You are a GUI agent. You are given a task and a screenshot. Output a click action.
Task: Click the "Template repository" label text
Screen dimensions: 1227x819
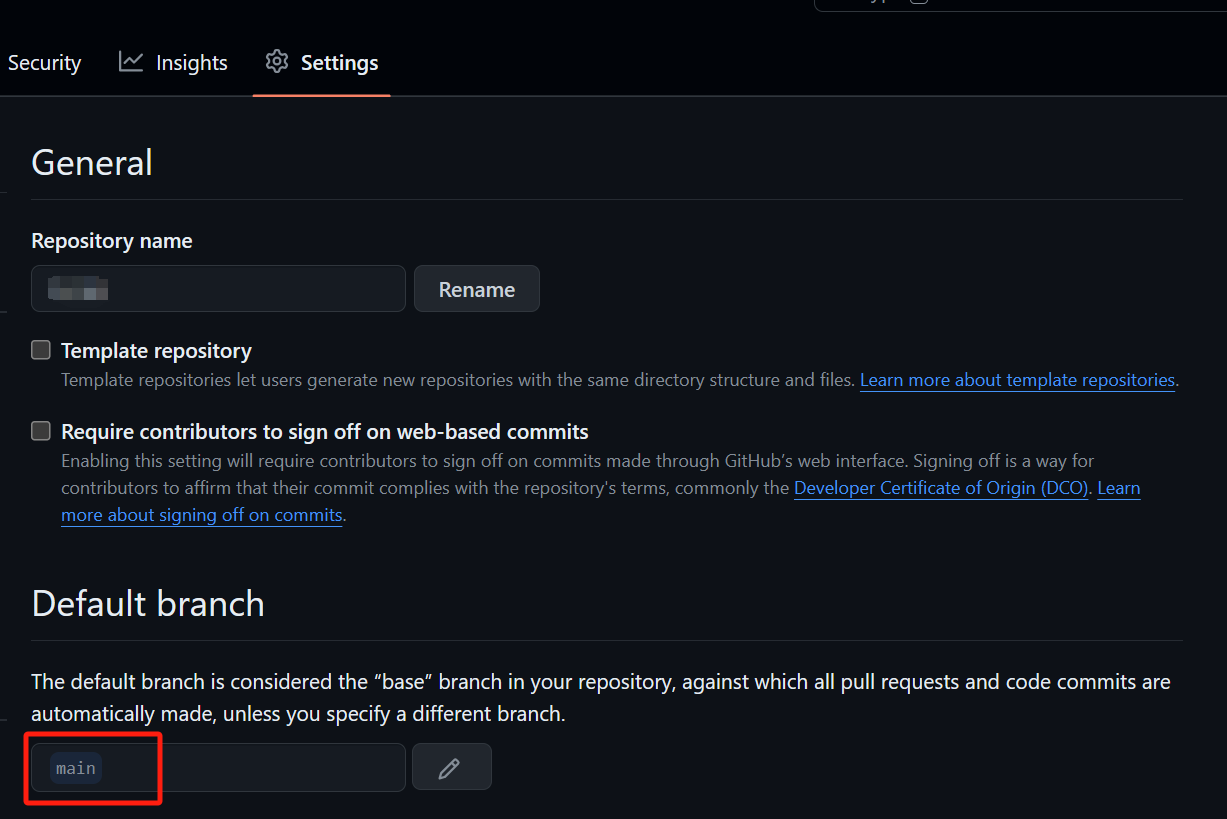156,351
